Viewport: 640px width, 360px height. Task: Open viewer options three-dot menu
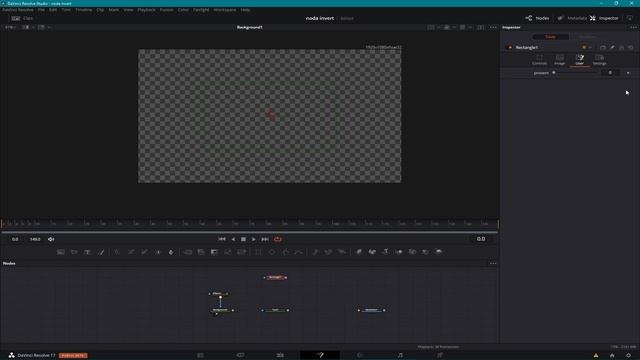coord(493,27)
